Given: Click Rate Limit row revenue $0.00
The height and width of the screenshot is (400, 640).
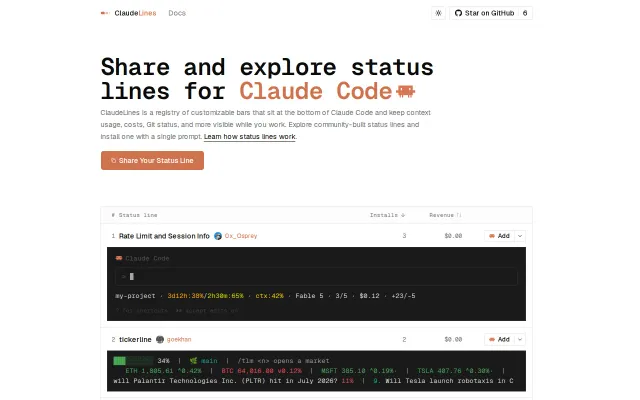Looking at the screenshot, I should click(453, 236).
